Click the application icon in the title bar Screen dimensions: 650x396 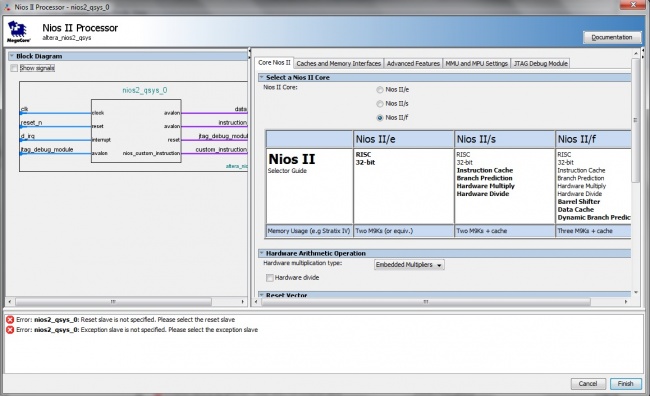[7, 7]
